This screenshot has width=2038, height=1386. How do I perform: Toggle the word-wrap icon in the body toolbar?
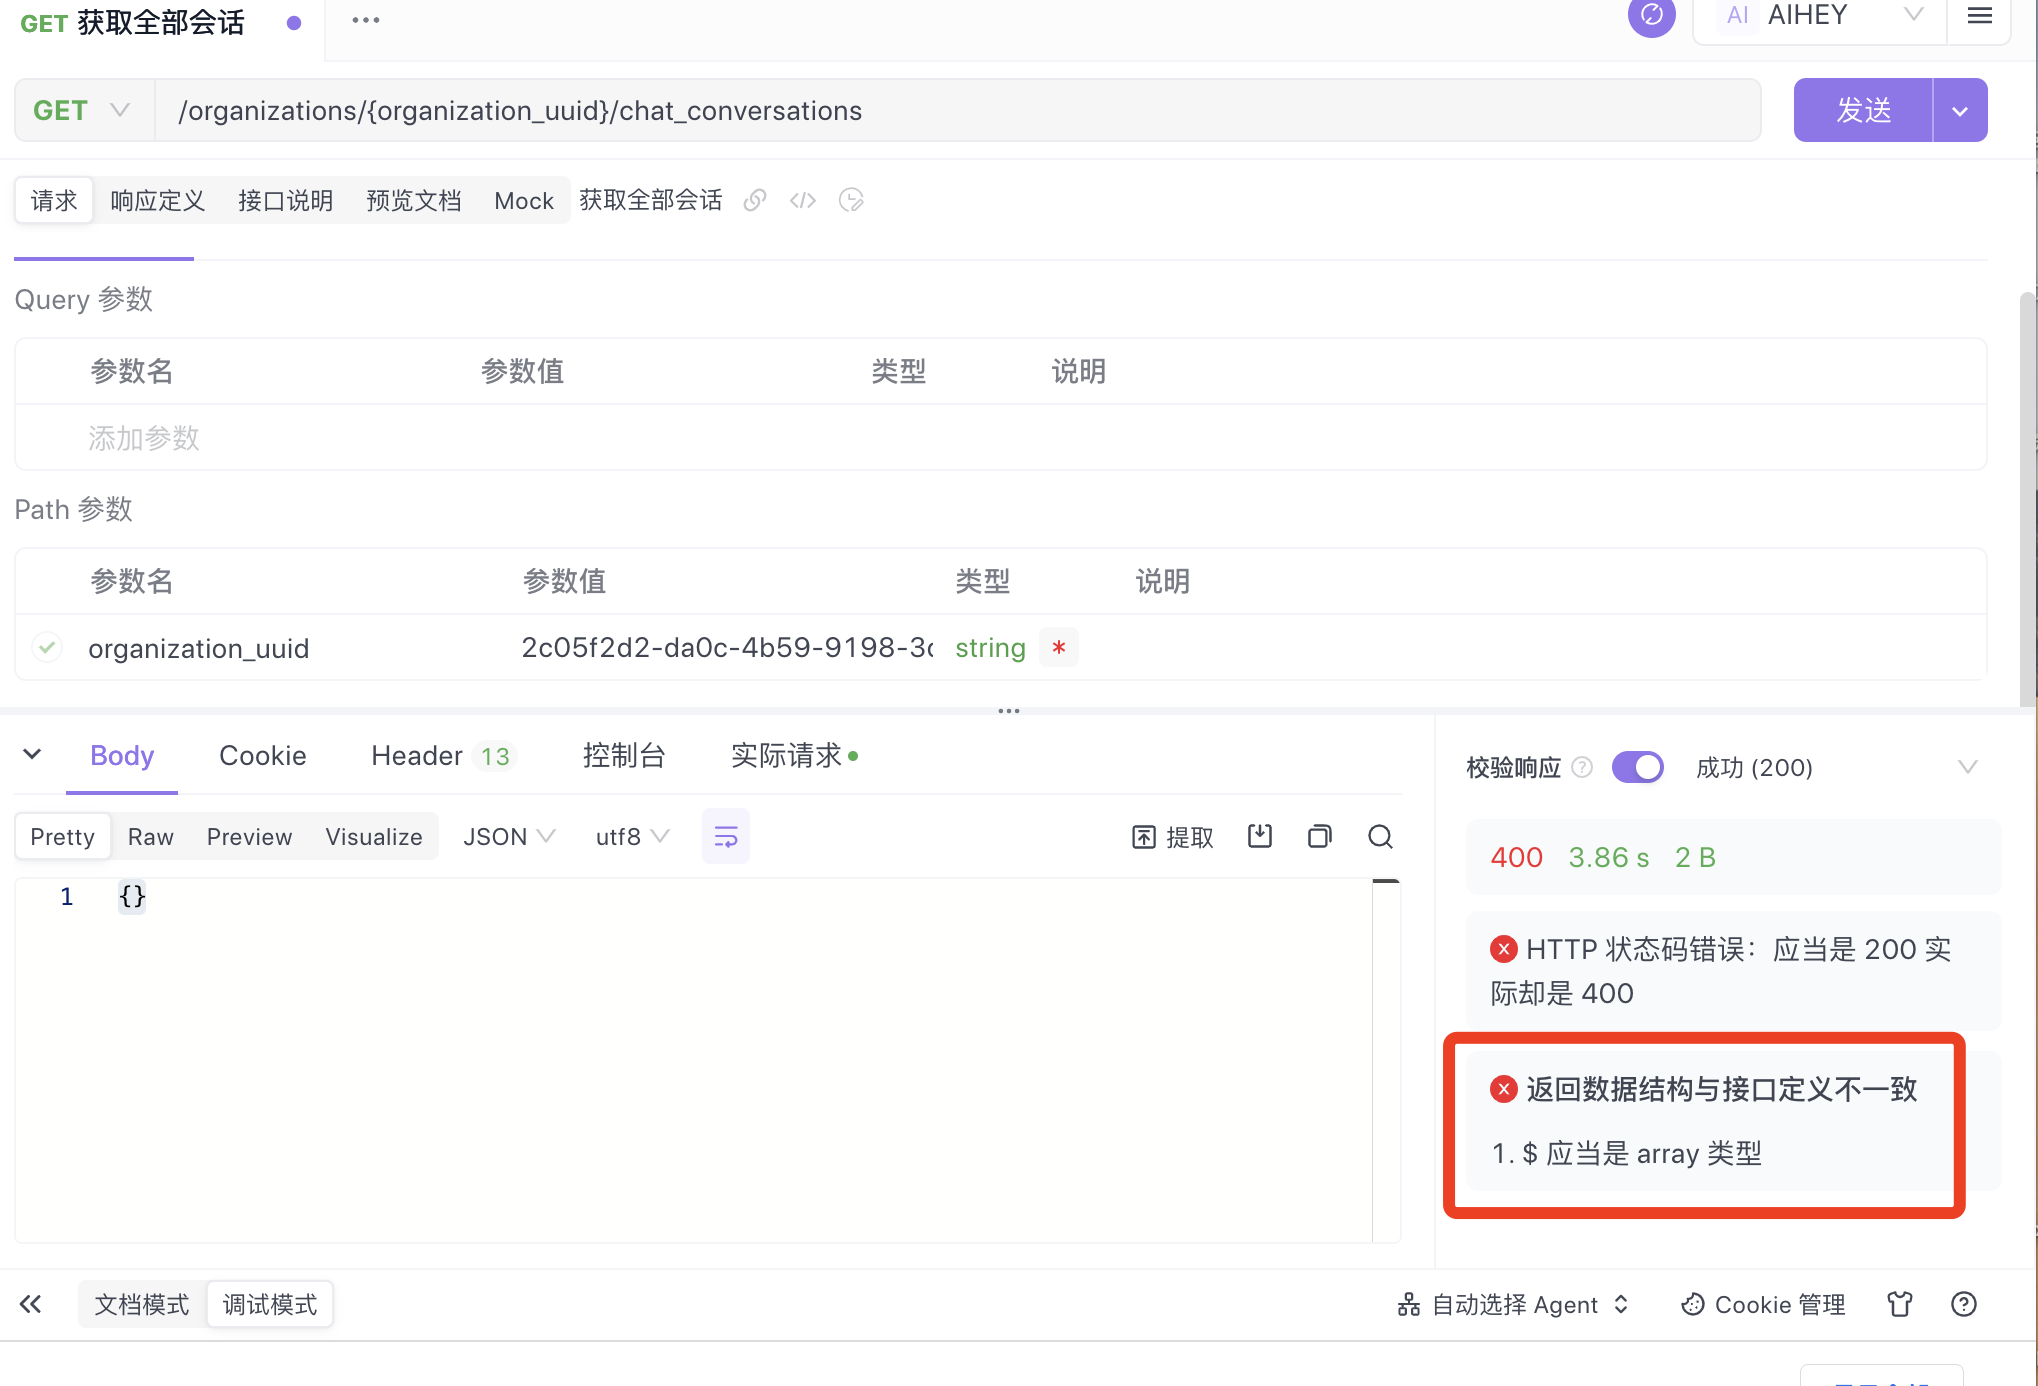726,836
